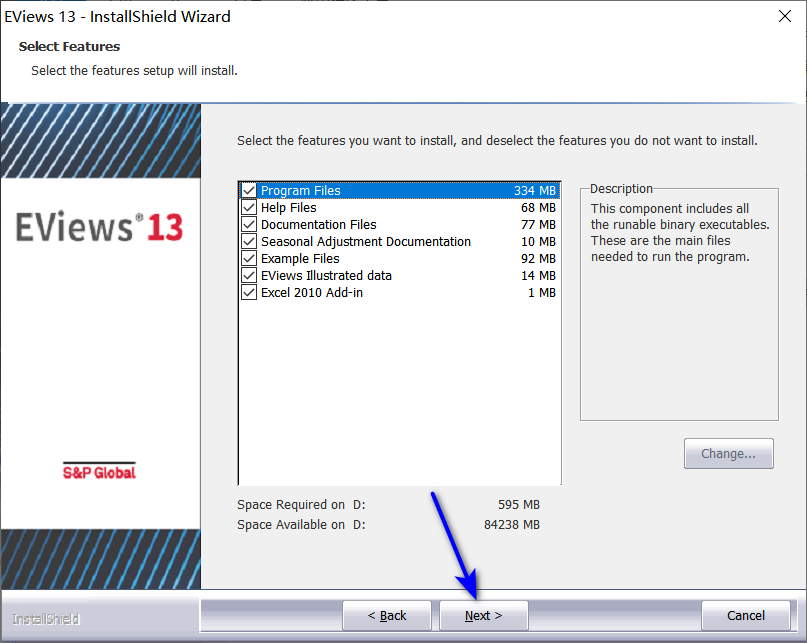Viewport: 807px width, 643px height.
Task: Uncheck the Program Files checkbox
Action: pyautogui.click(x=249, y=190)
